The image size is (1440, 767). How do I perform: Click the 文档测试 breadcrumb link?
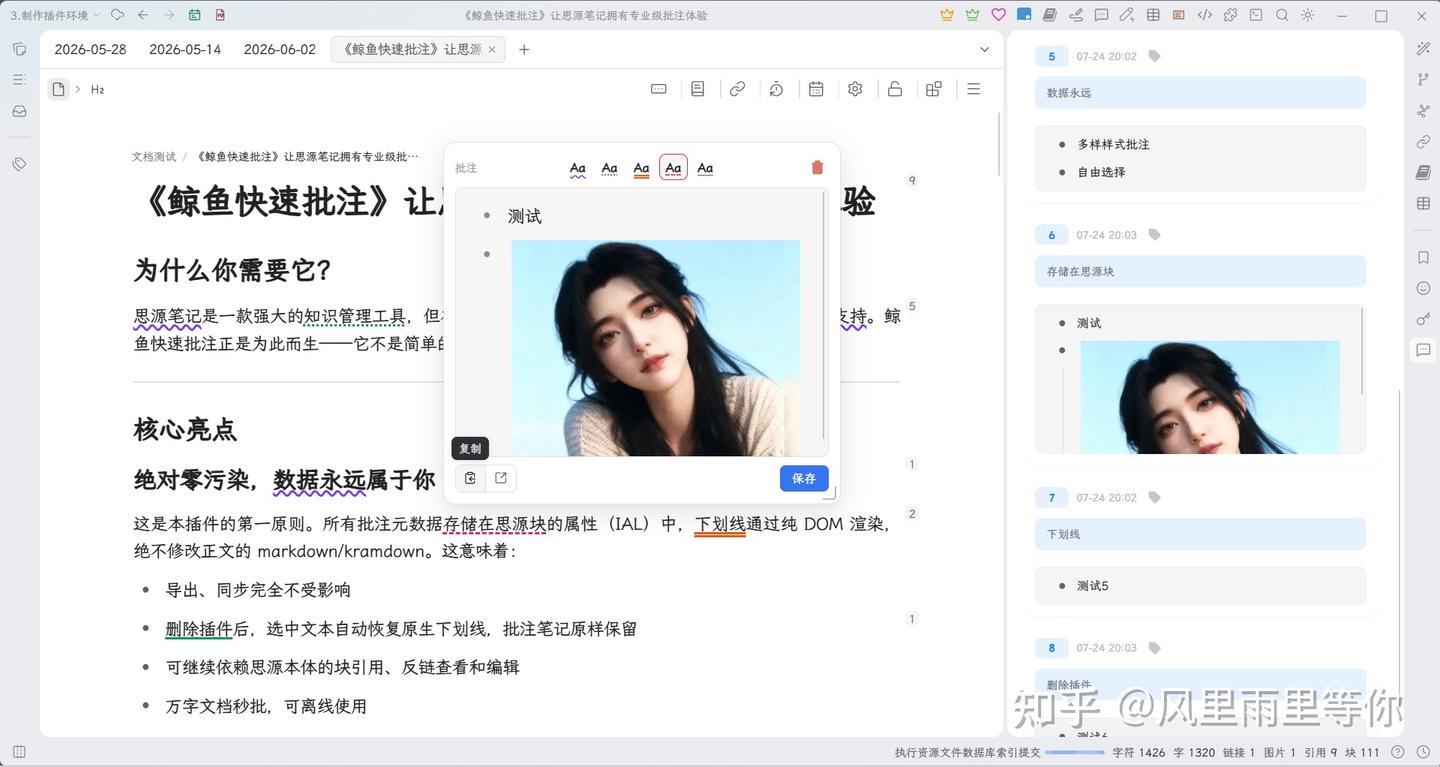(x=154, y=156)
